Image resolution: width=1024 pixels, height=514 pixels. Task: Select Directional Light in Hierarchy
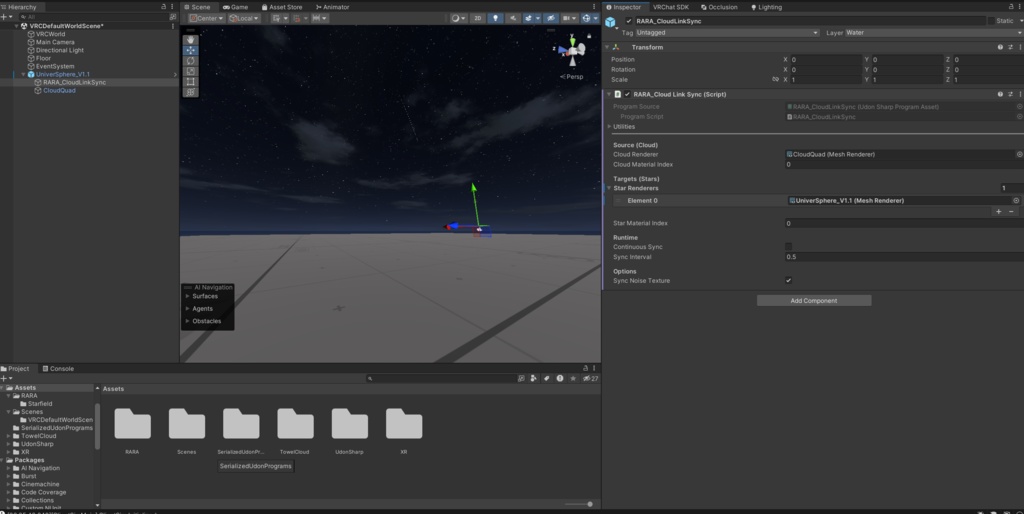pos(59,50)
